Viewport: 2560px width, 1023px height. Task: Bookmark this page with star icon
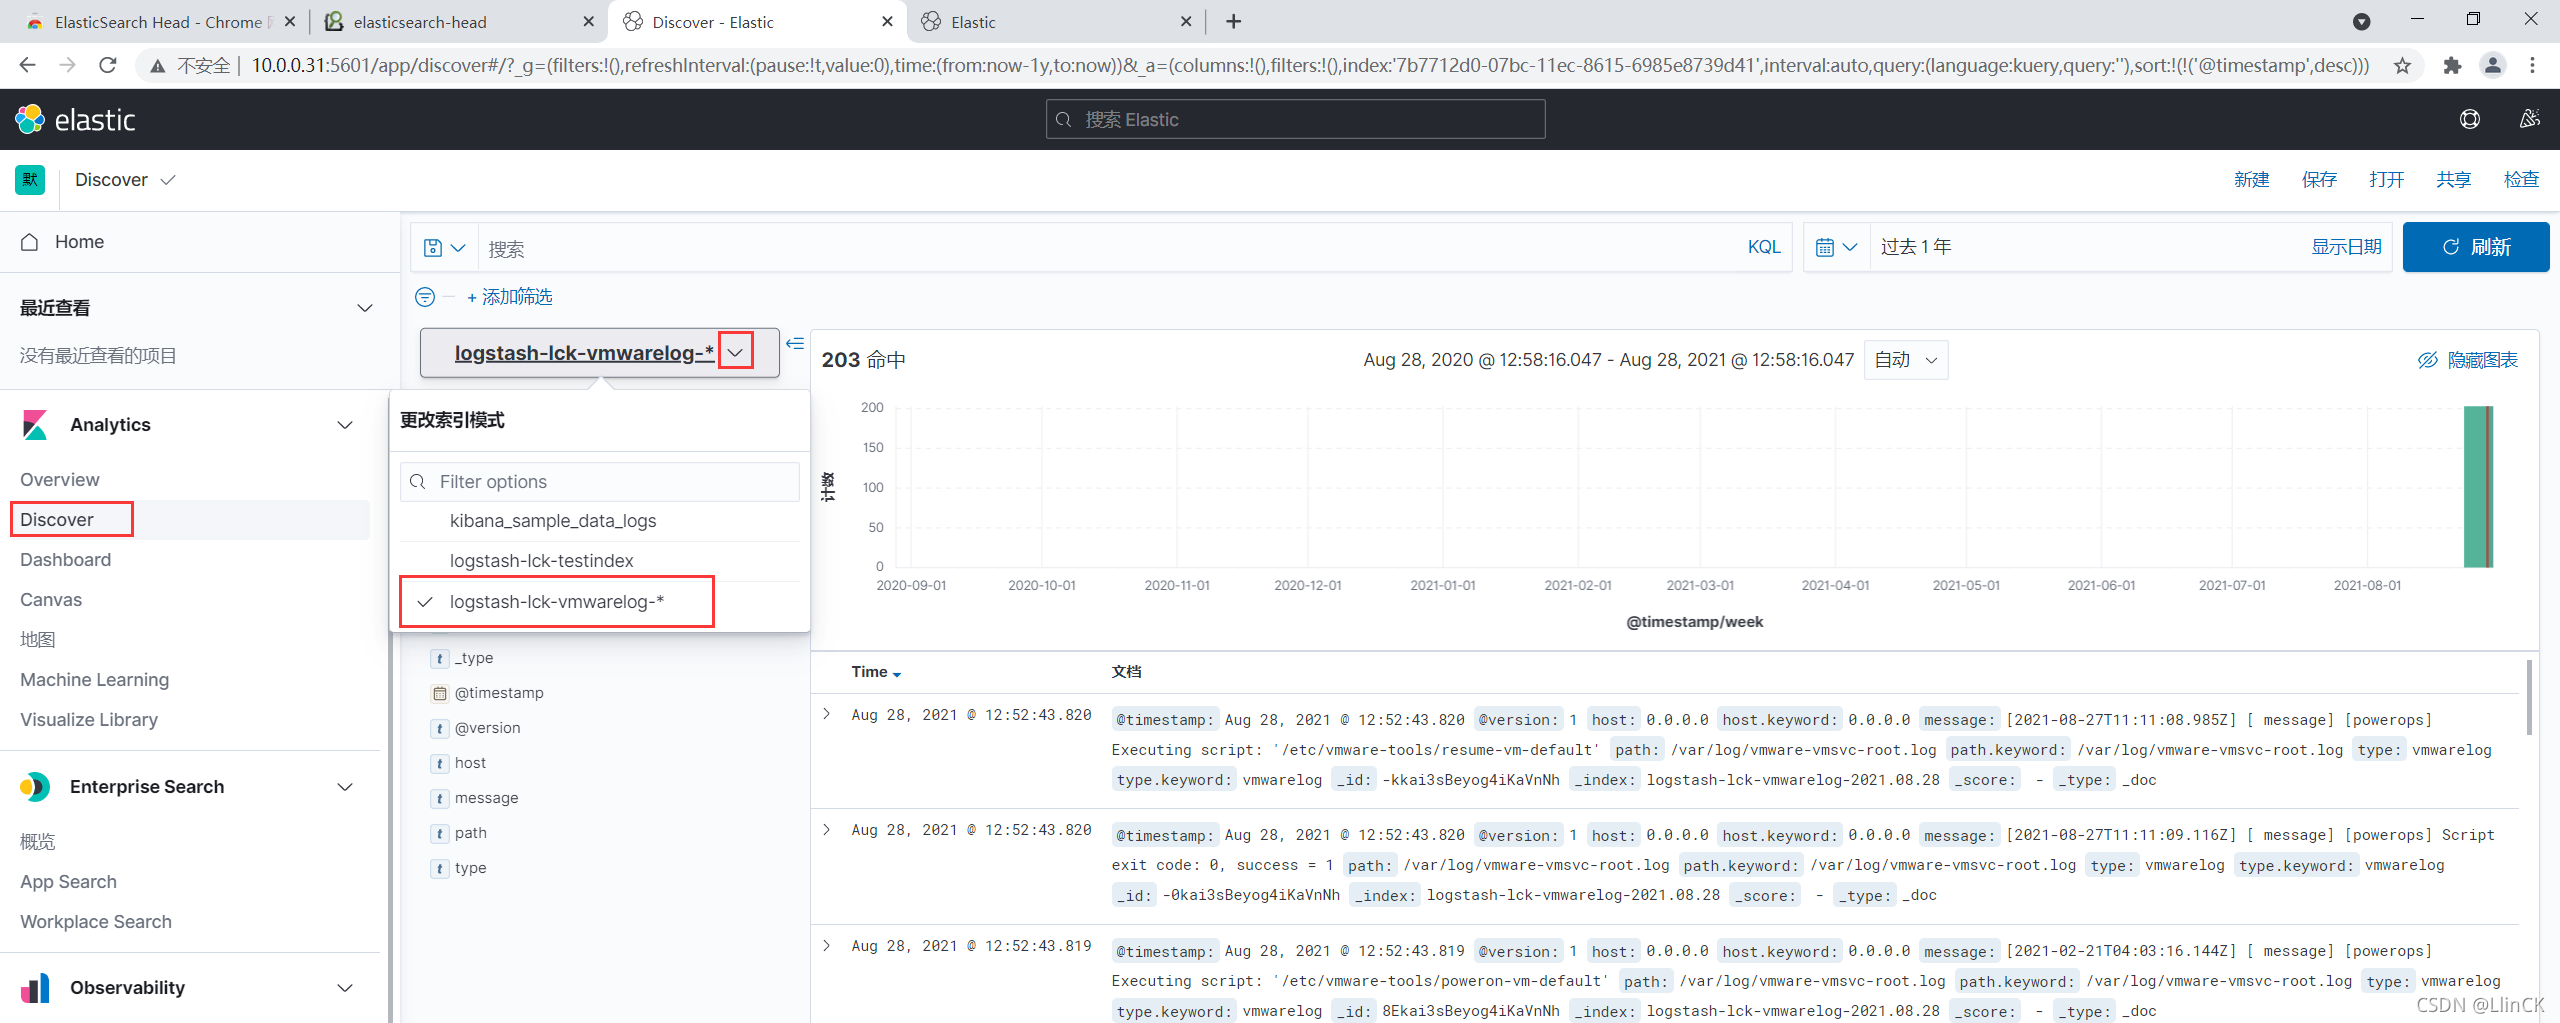2402,66
